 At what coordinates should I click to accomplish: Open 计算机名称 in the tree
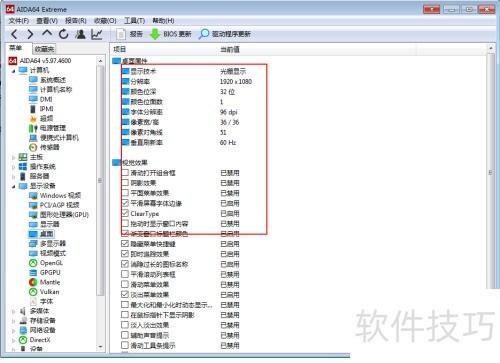[x=51, y=90]
